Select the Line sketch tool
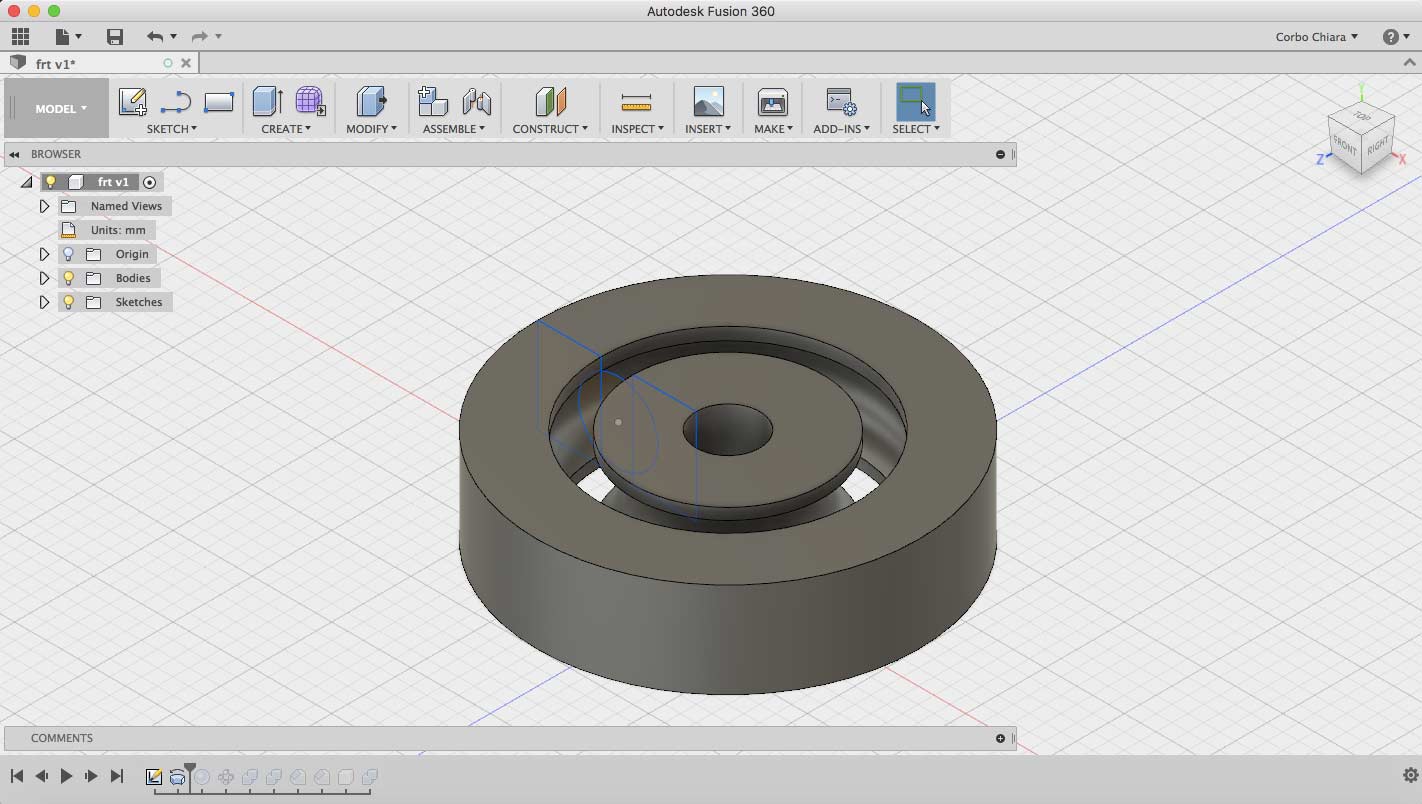This screenshot has width=1422, height=804. (175, 101)
